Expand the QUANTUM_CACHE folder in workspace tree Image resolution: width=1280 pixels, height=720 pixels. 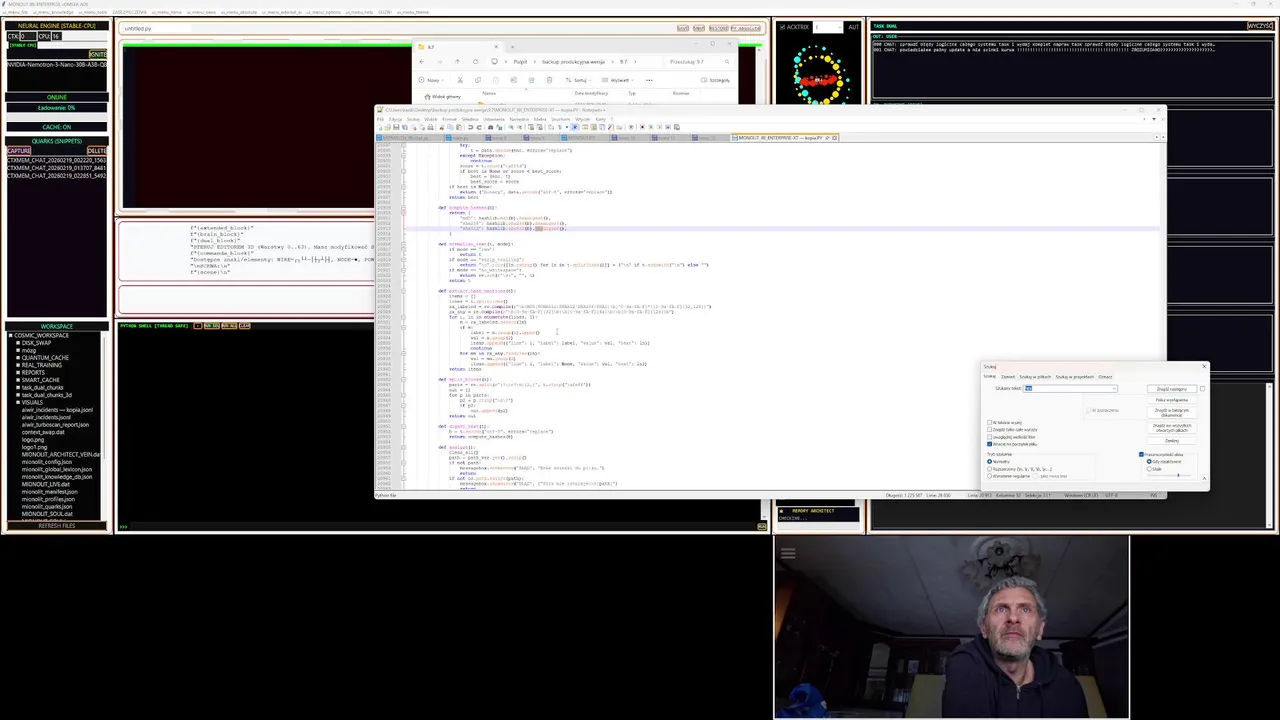click(x=18, y=358)
